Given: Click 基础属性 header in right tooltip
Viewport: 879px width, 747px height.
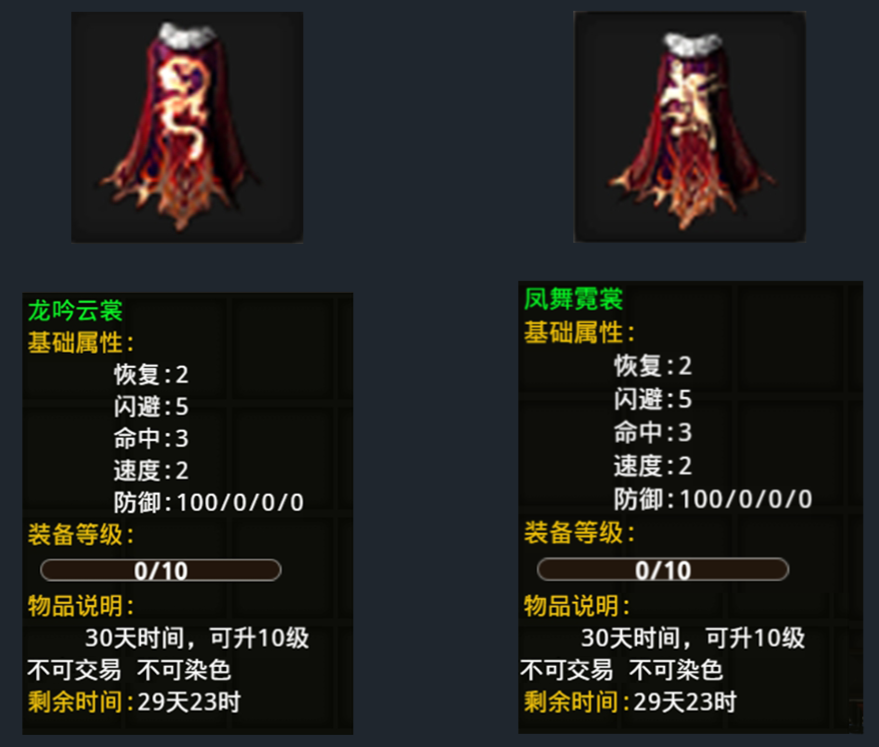Looking at the screenshot, I should point(579,332).
